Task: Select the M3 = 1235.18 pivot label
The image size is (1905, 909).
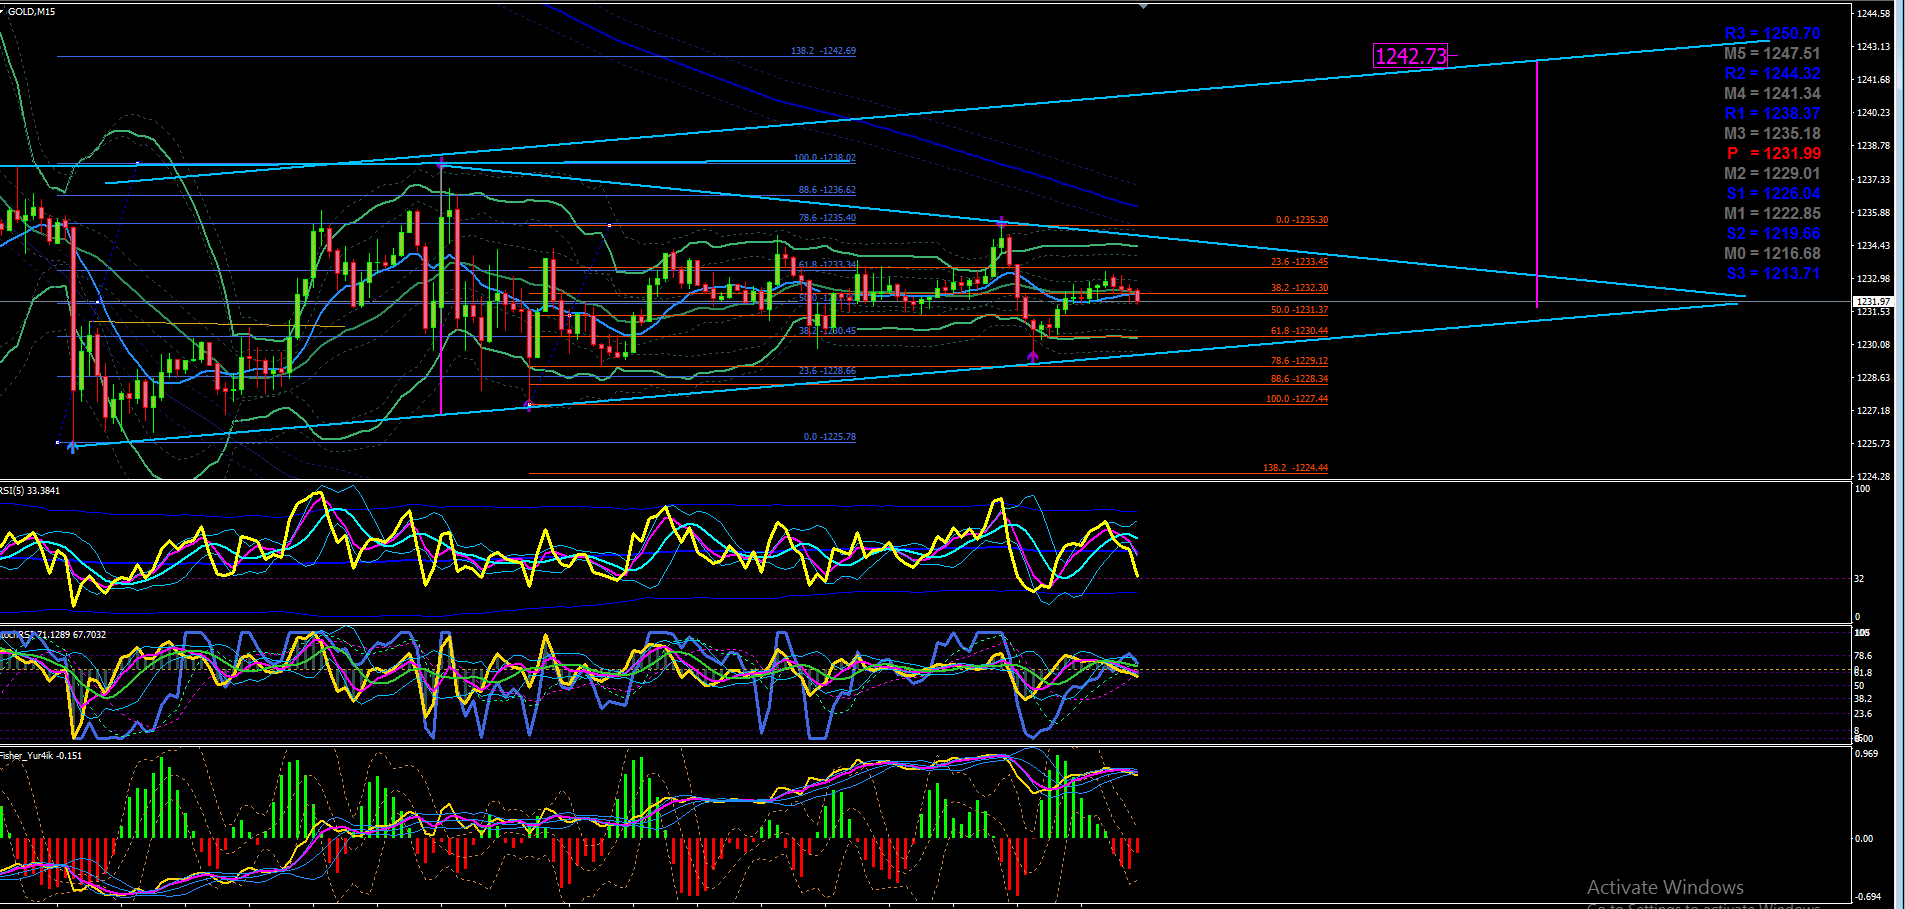Action: [1772, 134]
